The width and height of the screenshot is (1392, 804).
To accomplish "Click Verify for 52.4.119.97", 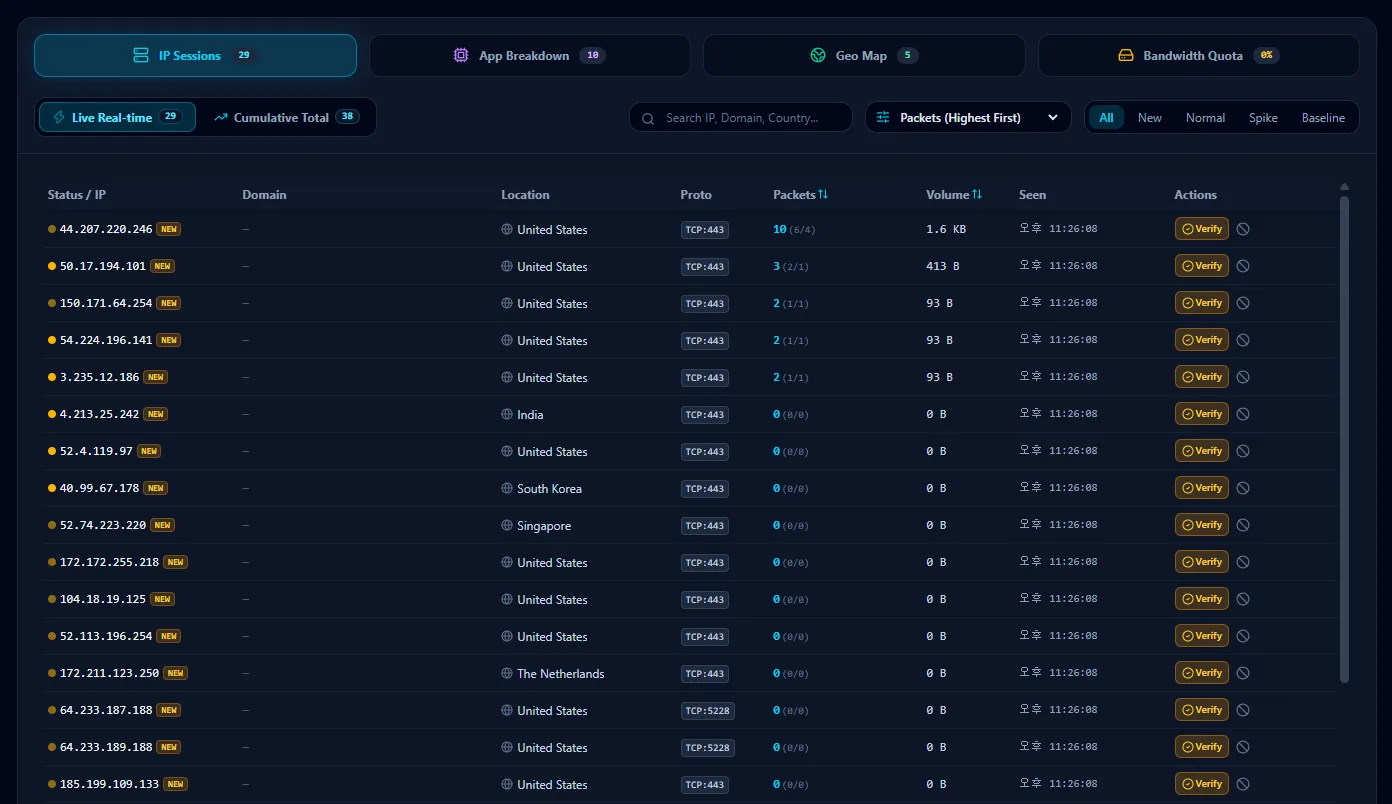I will coord(1202,451).
